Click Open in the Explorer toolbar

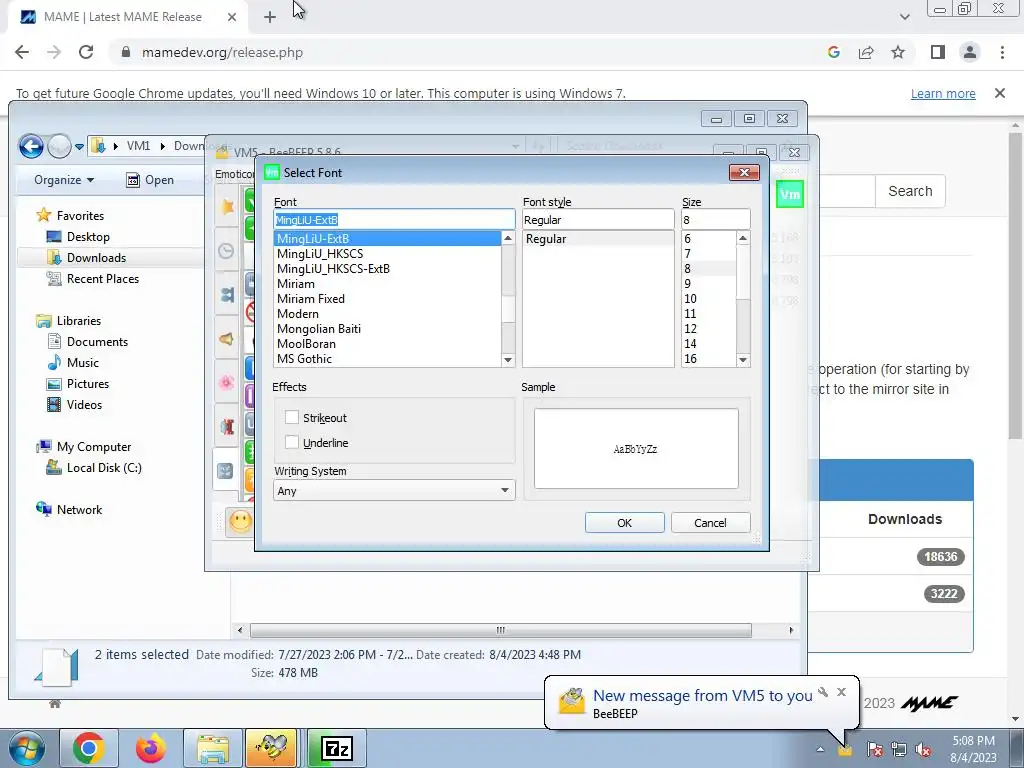pos(150,180)
